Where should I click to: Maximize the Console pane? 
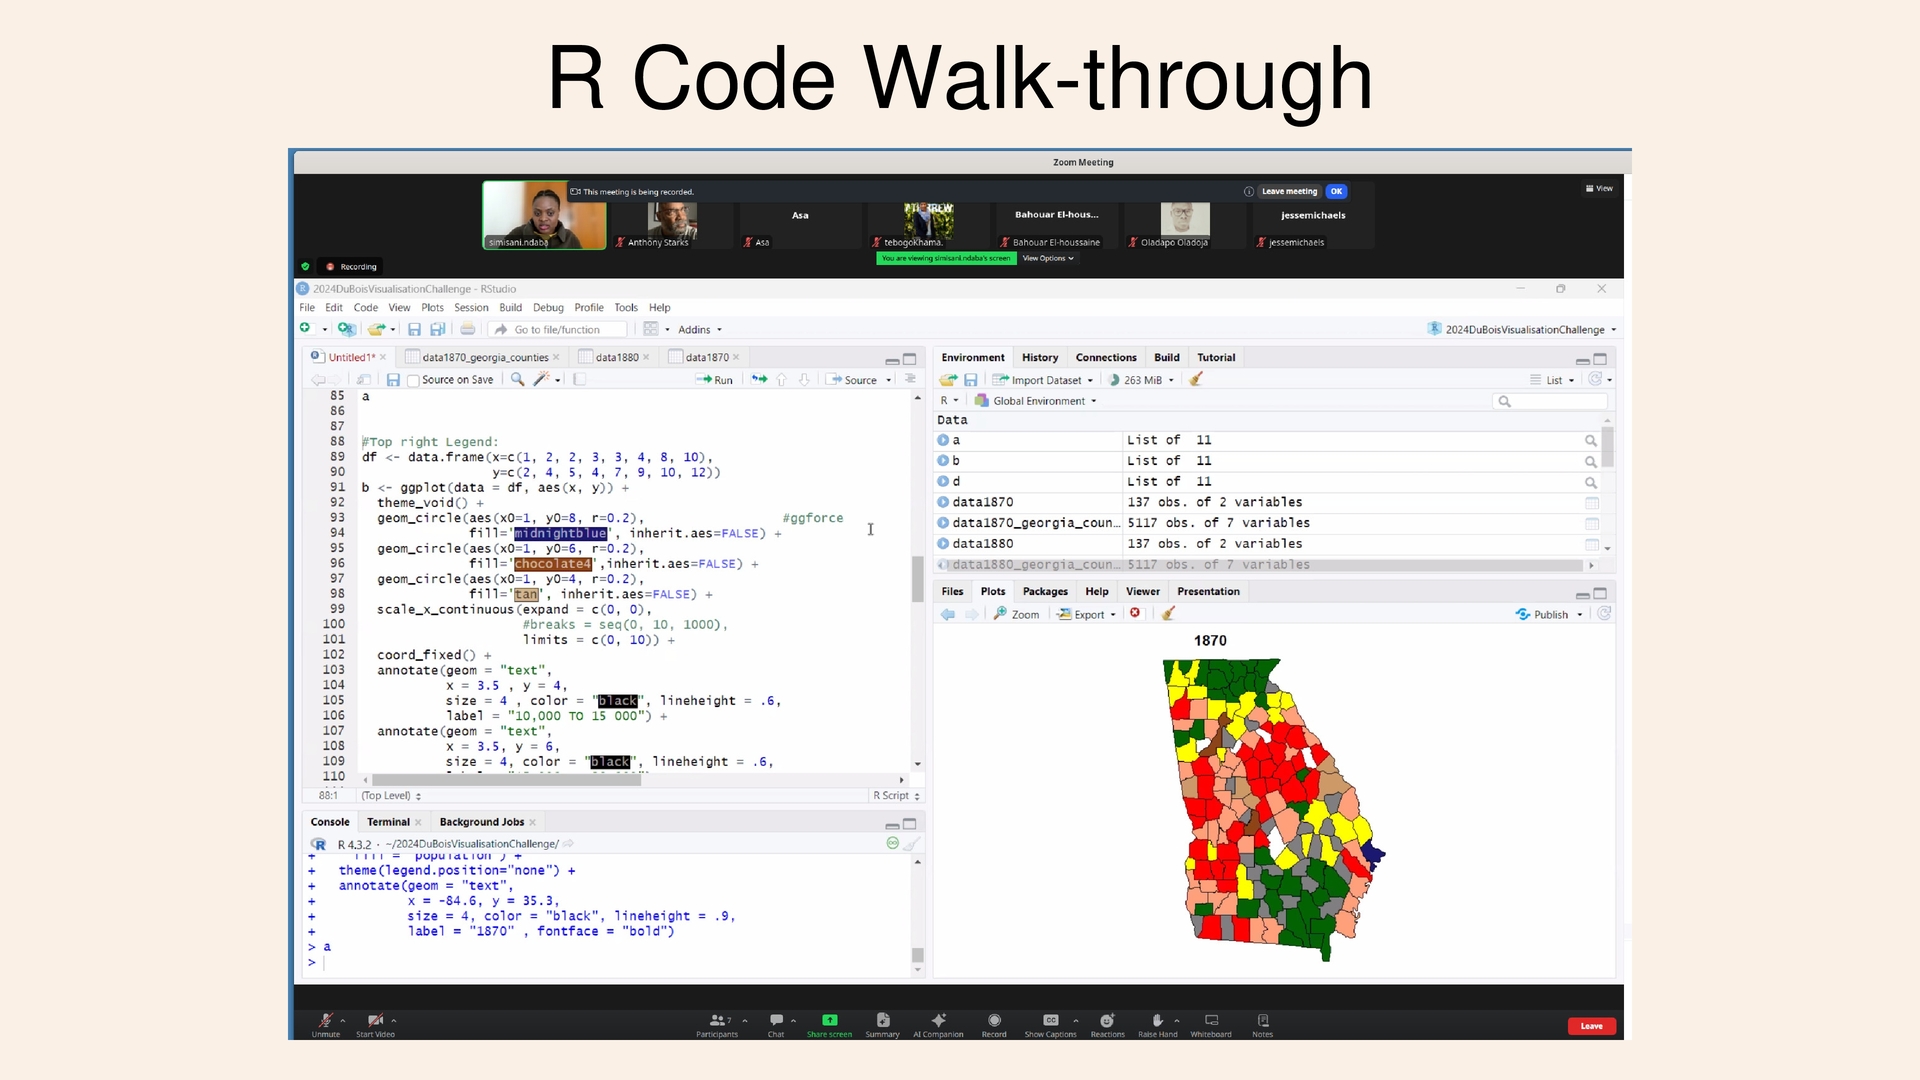(910, 824)
